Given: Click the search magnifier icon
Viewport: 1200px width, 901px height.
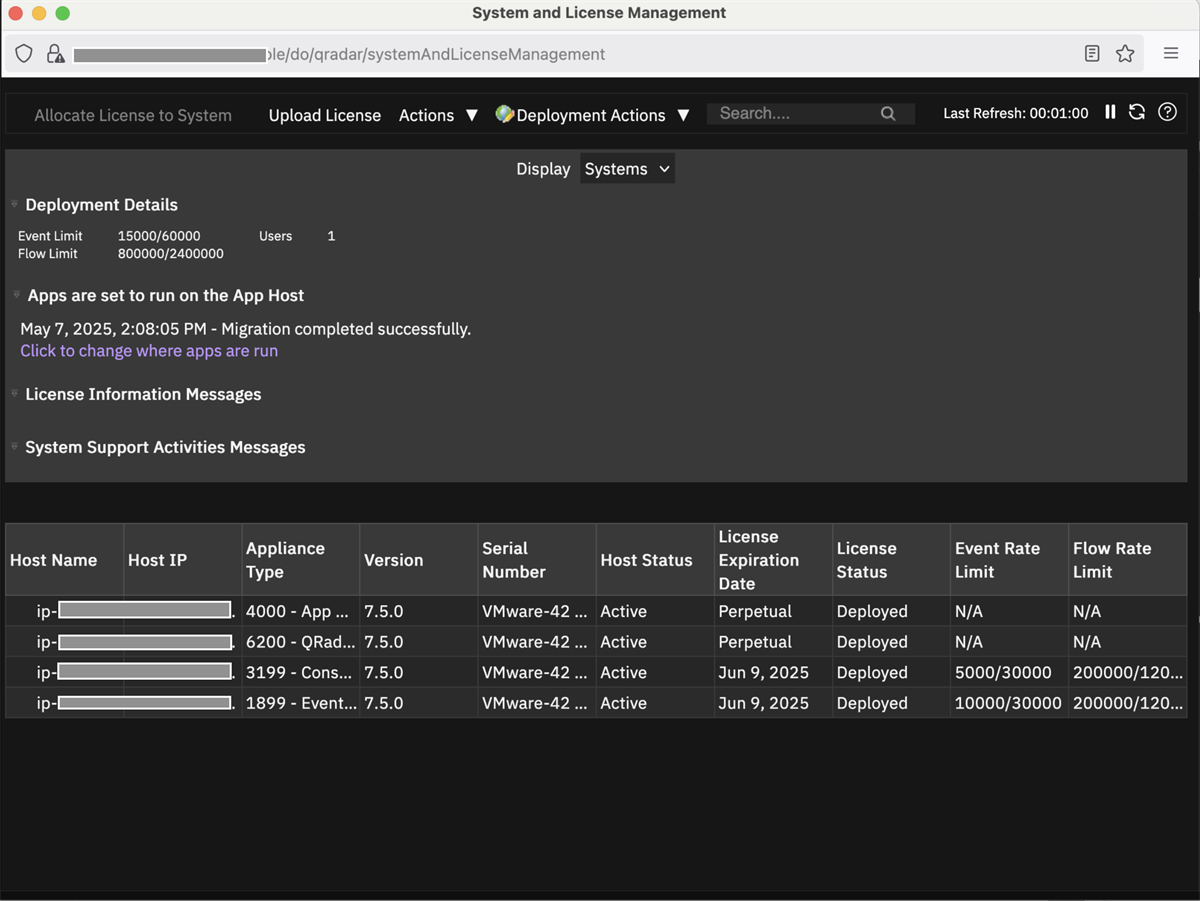Looking at the screenshot, I should pos(888,114).
